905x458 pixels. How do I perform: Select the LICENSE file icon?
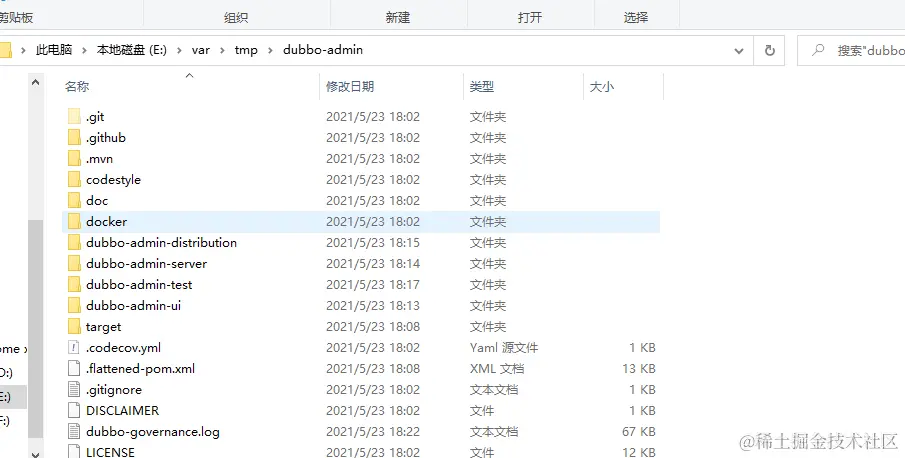pos(74,451)
